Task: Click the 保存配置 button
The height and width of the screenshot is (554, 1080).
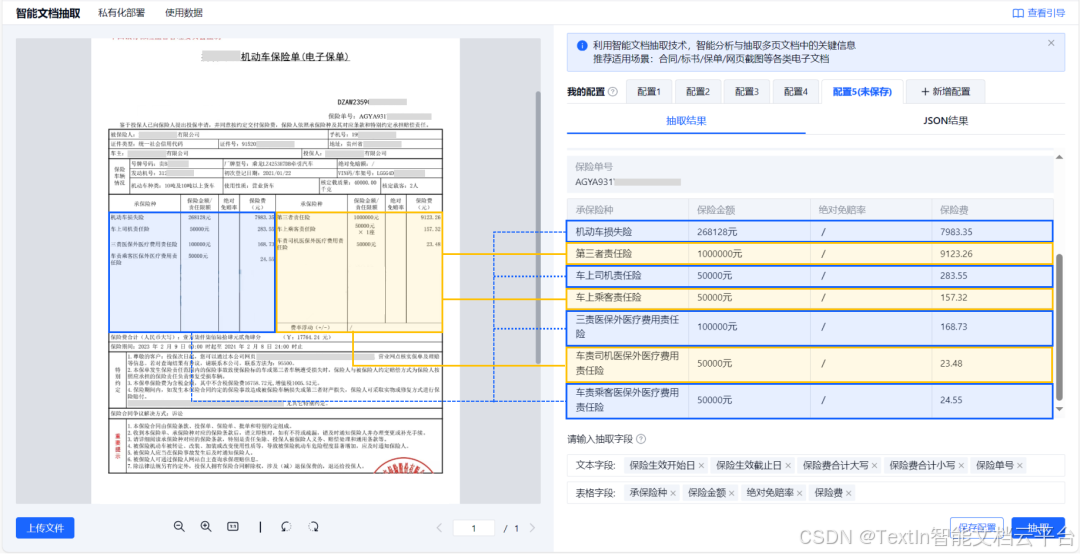Action: click(x=977, y=528)
